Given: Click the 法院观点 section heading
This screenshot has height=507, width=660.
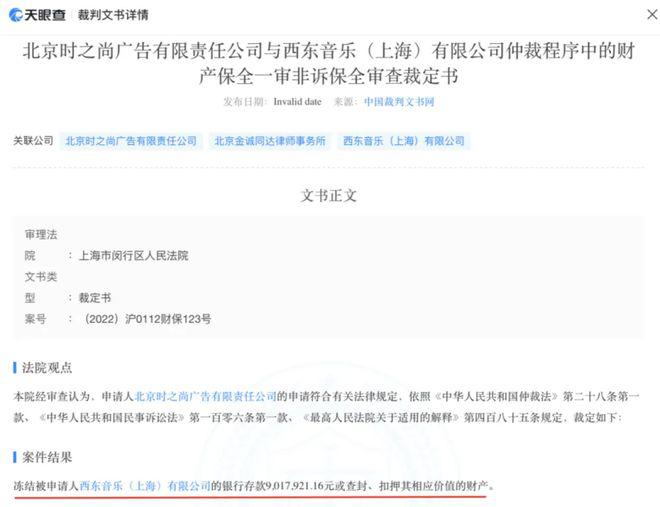Looking at the screenshot, I should (47, 368).
